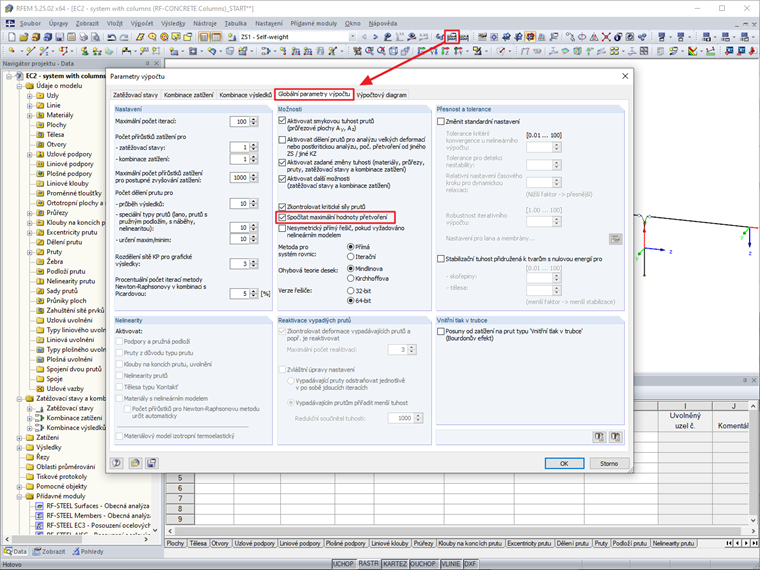Click the calculation parameters icon in toolbar
This screenshot has height=570, width=760.
(452, 37)
